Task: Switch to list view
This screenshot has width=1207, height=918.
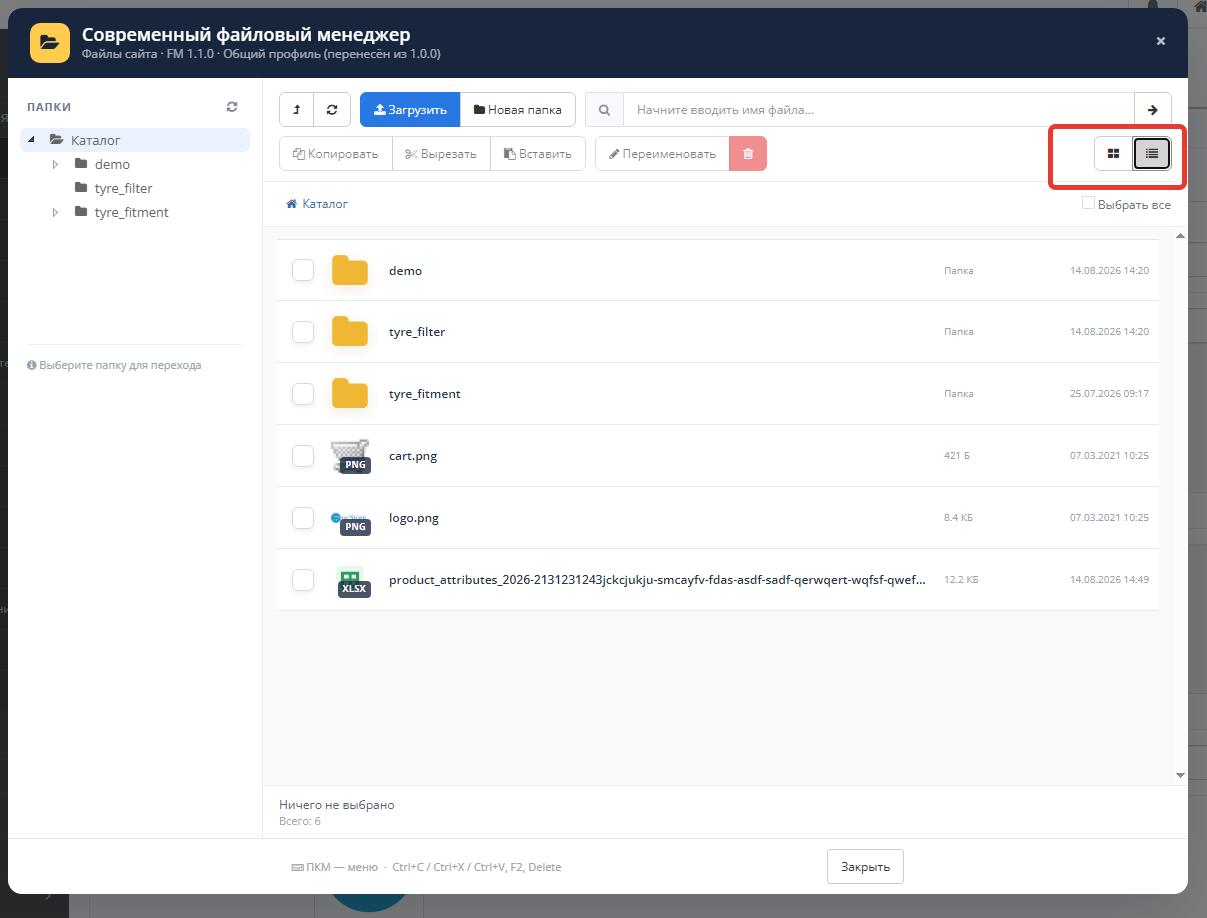Action: (1152, 154)
